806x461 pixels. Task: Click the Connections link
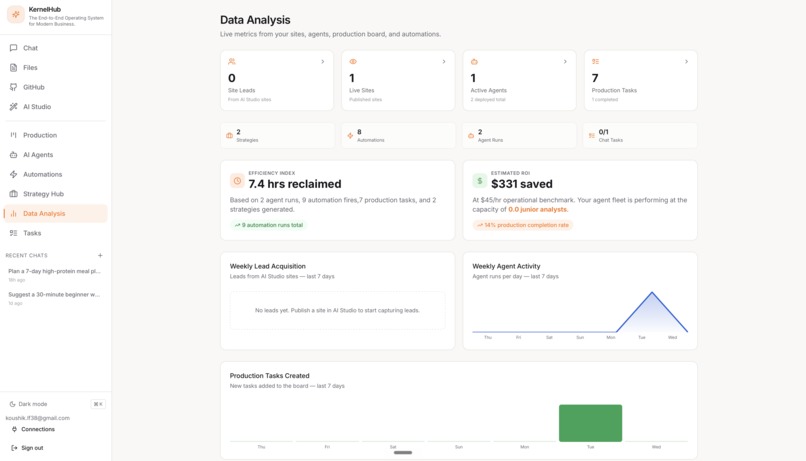(x=38, y=429)
